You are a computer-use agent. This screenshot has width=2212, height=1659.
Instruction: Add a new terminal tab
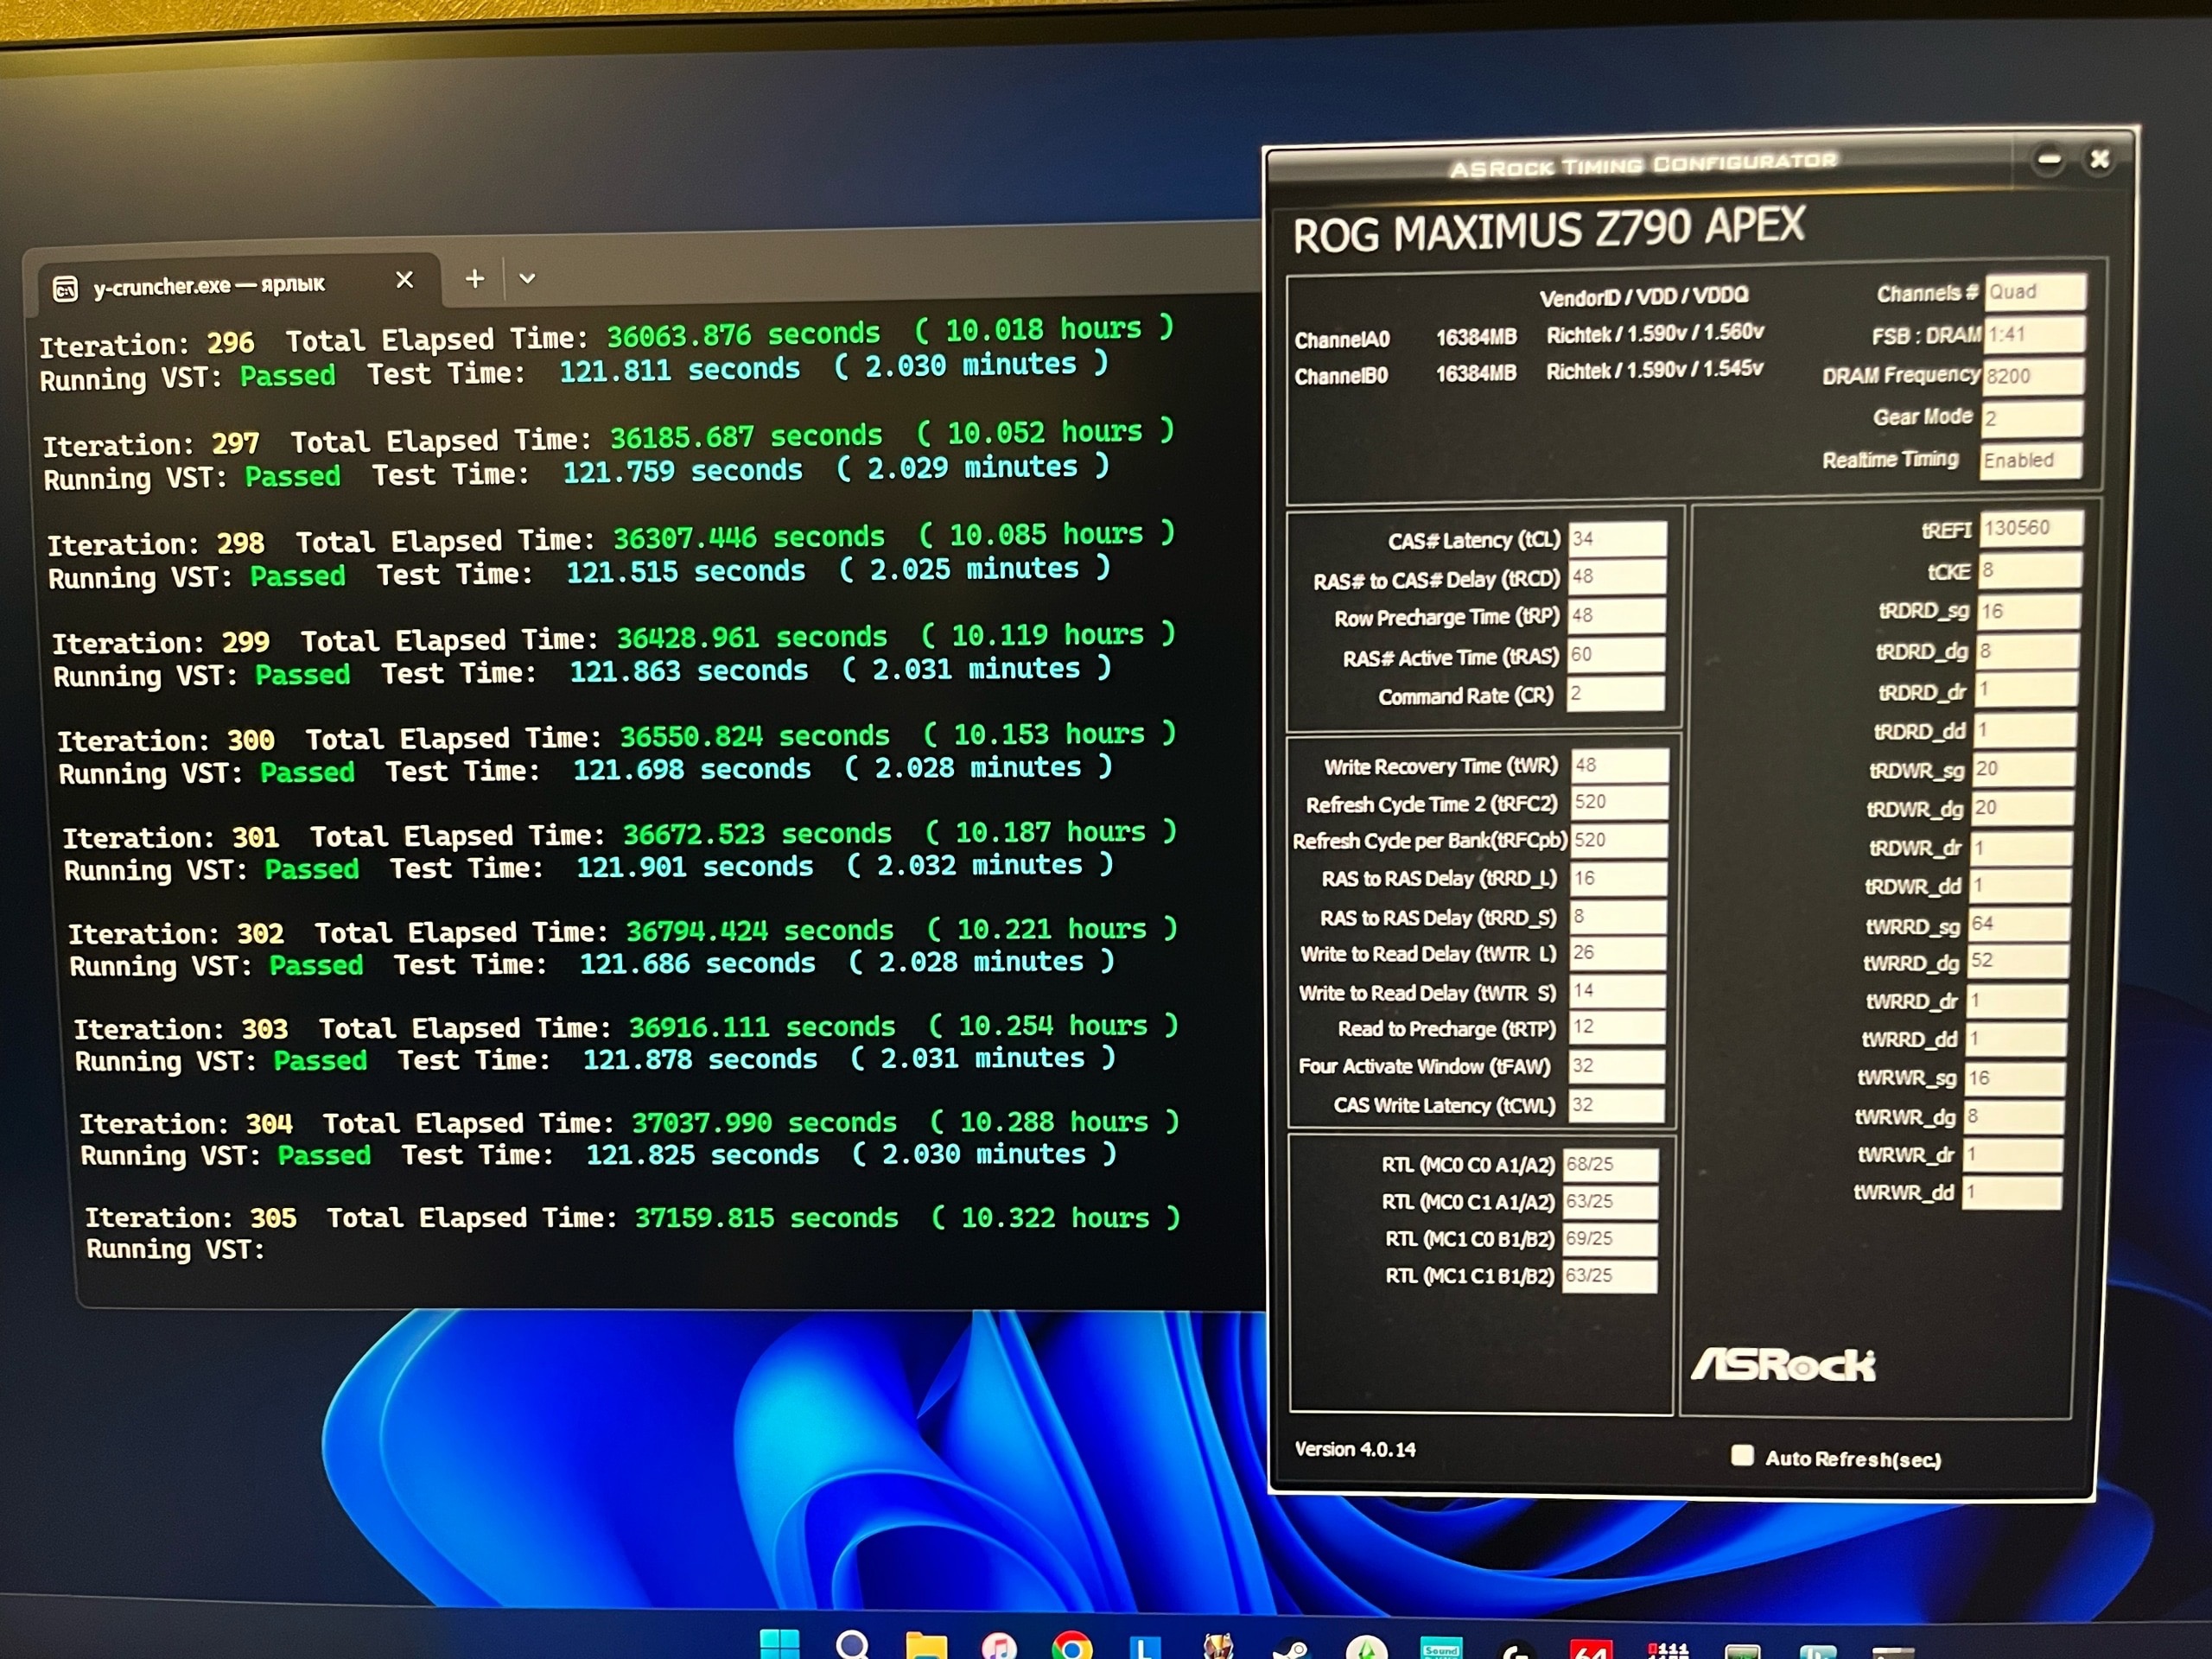[x=475, y=278]
